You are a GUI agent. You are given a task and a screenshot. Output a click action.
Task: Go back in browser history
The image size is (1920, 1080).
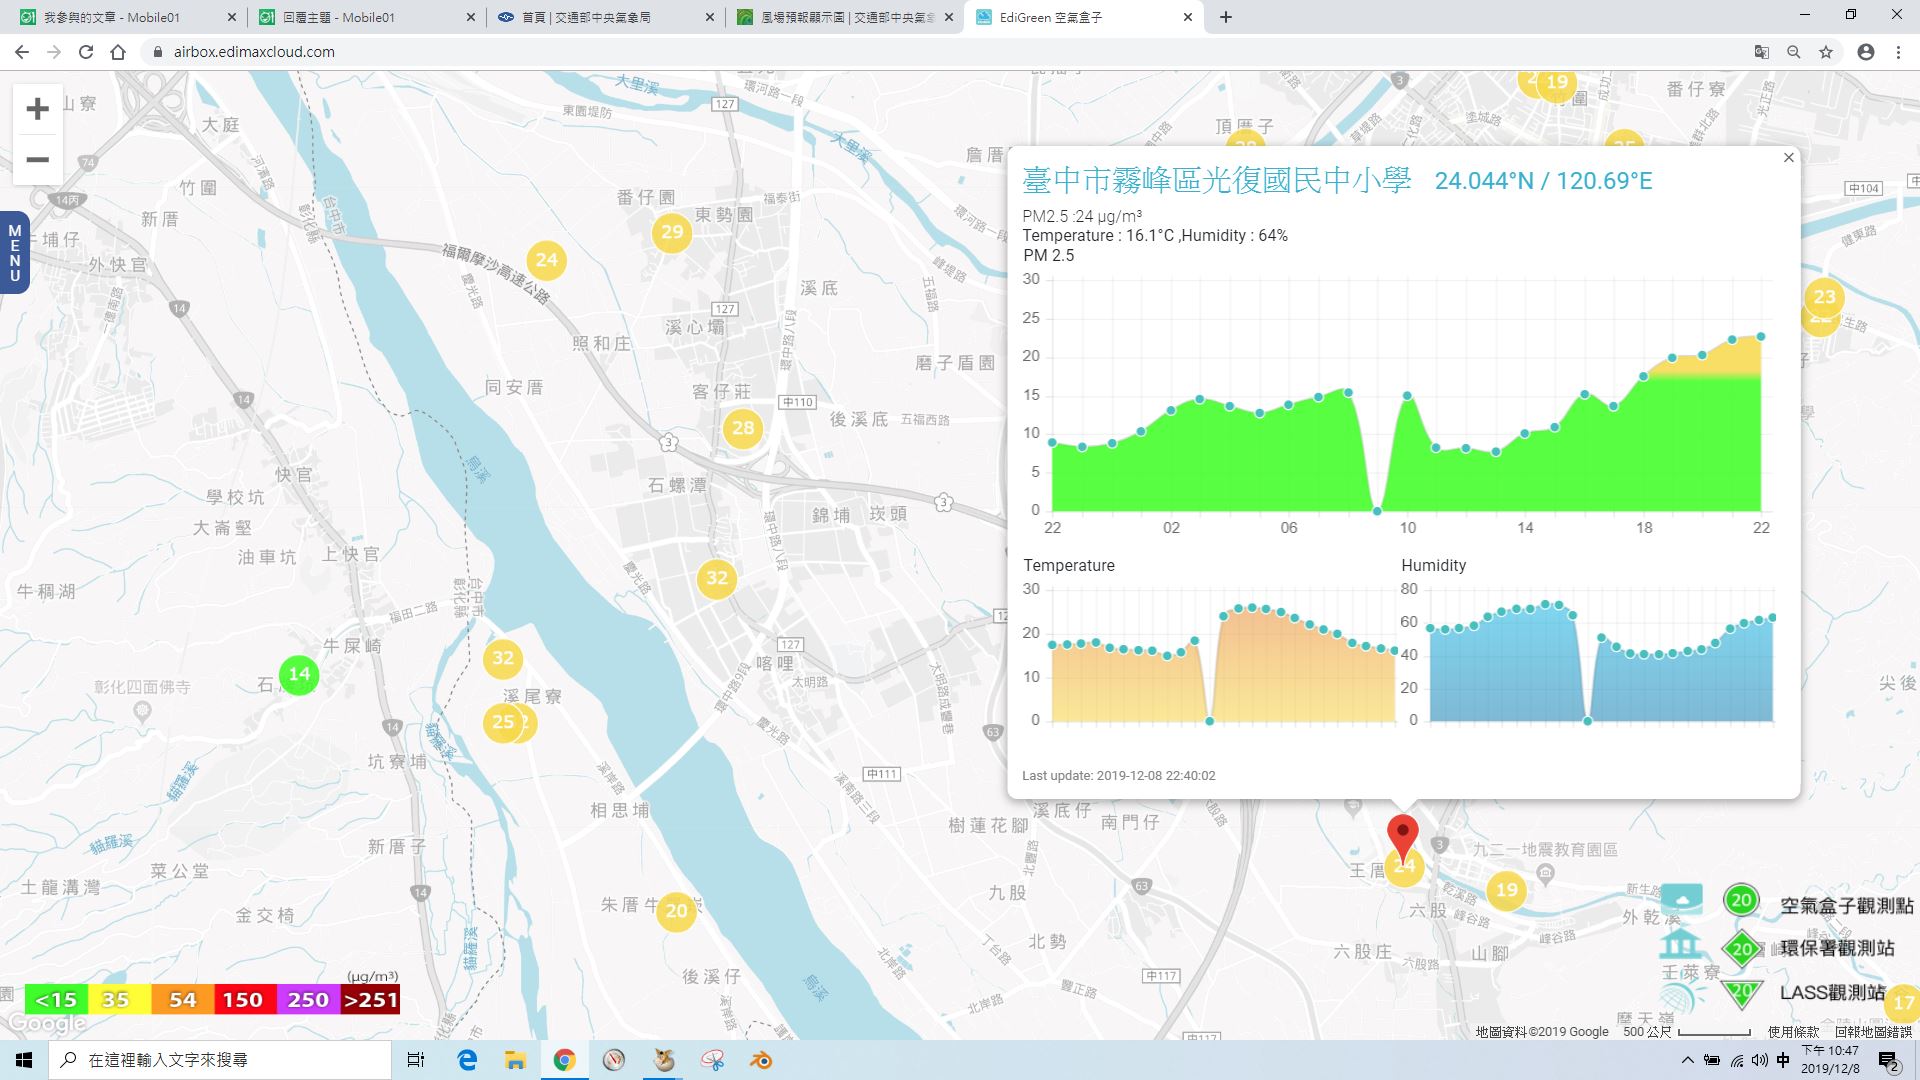[x=22, y=52]
